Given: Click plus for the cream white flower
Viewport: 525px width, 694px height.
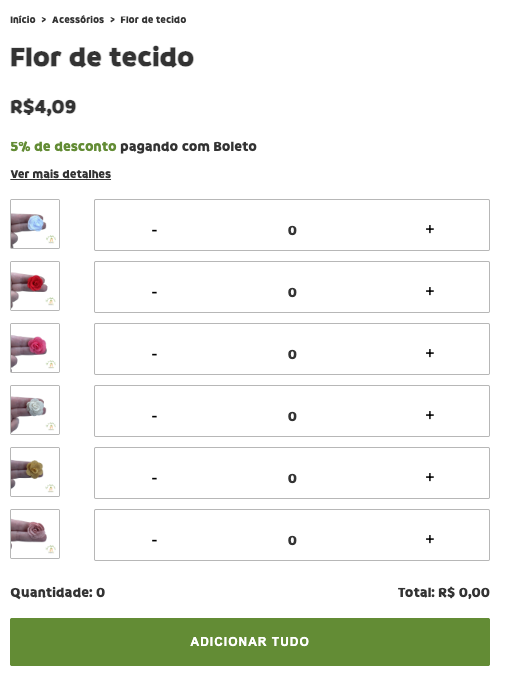Looking at the screenshot, I should coord(429,415).
